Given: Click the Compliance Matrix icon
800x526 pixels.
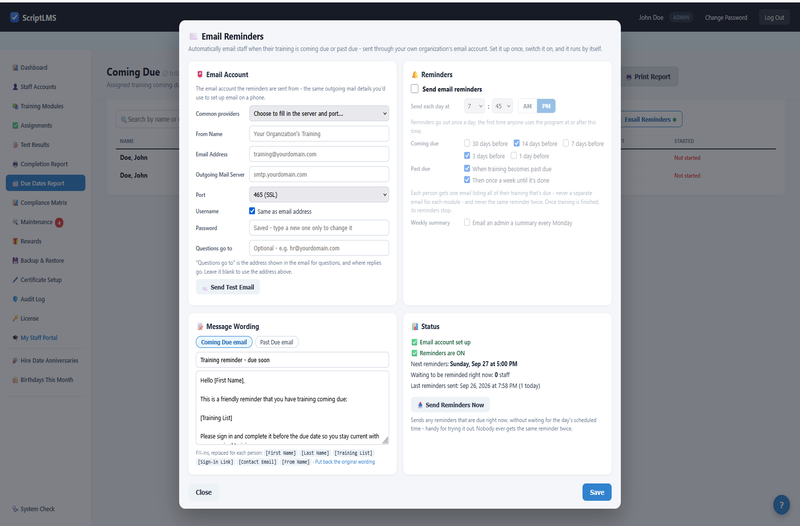Looking at the screenshot, I should point(15,203).
